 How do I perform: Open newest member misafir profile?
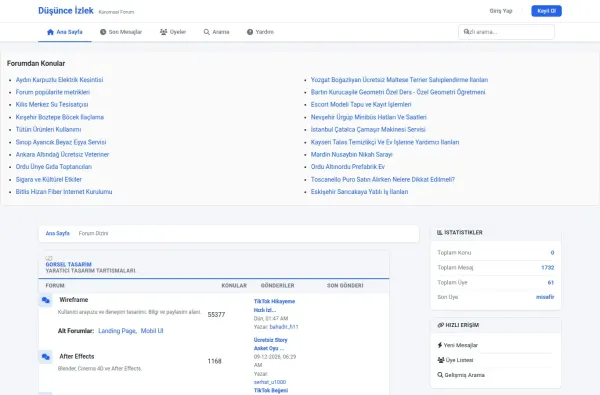tap(545, 297)
